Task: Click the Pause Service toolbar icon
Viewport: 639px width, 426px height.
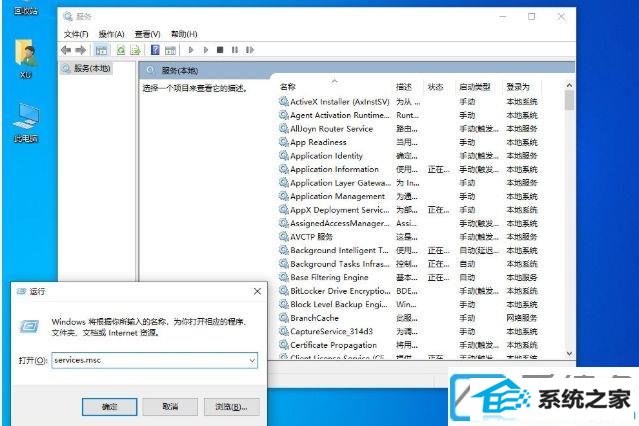Action: click(235, 50)
